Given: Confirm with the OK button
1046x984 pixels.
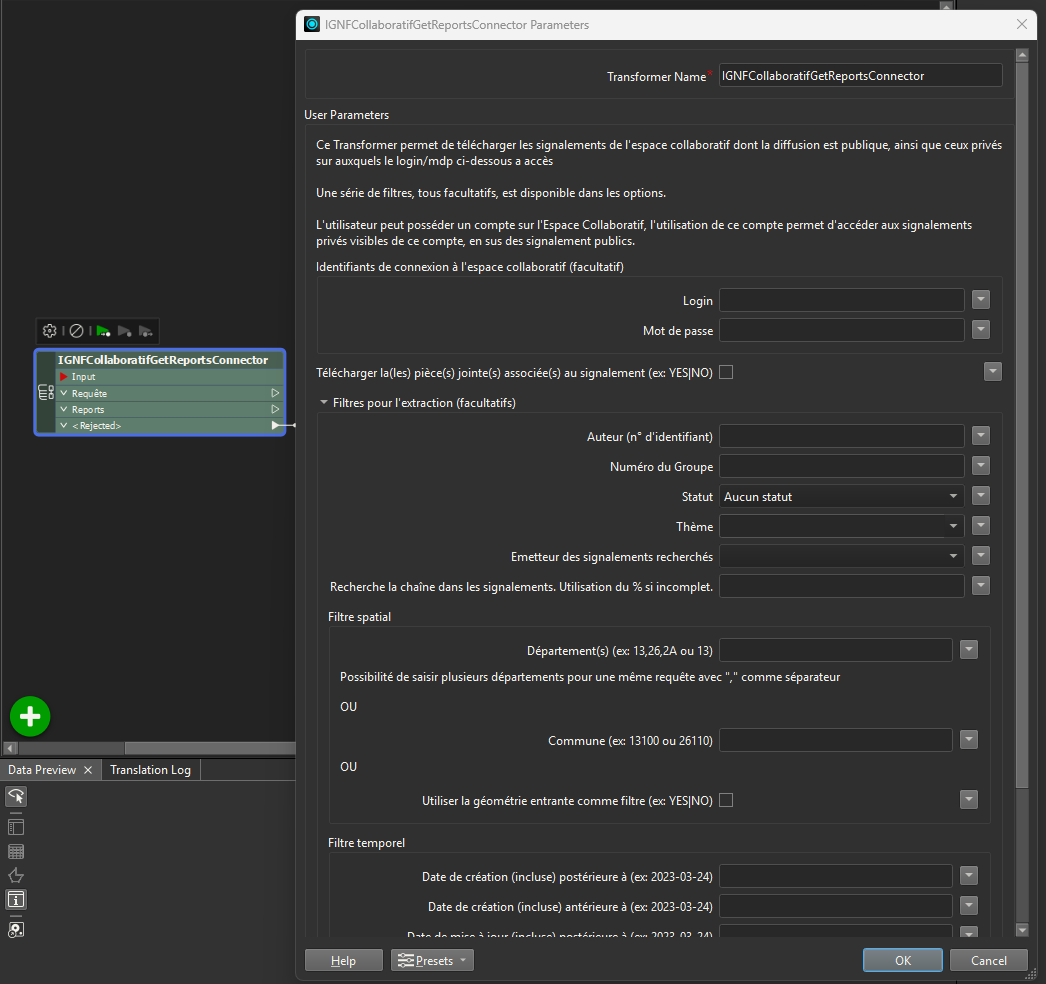Looking at the screenshot, I should (x=903, y=960).
